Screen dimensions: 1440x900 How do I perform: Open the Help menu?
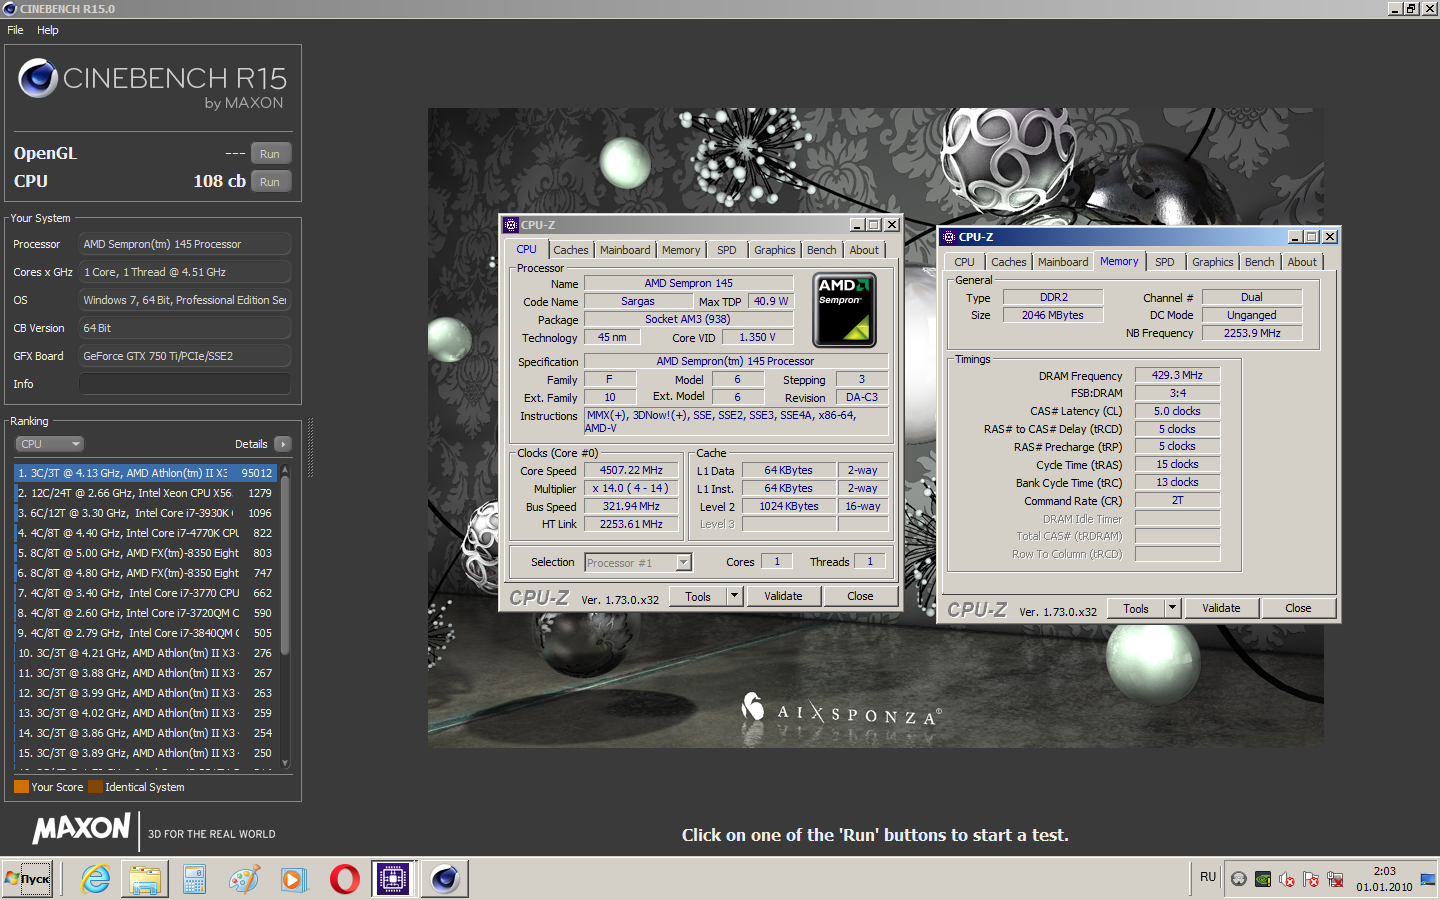[x=48, y=30]
